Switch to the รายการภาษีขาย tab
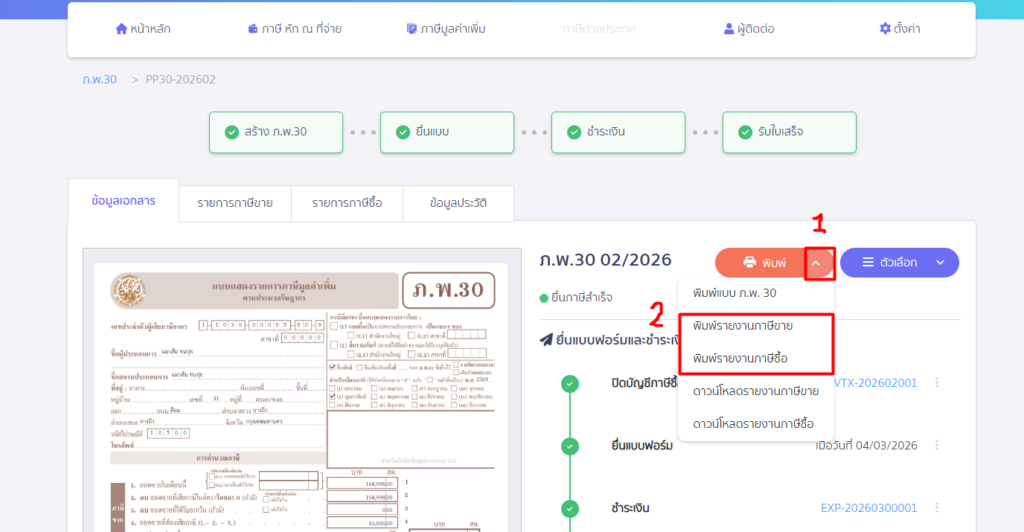The width and height of the screenshot is (1024, 532). coord(235,203)
